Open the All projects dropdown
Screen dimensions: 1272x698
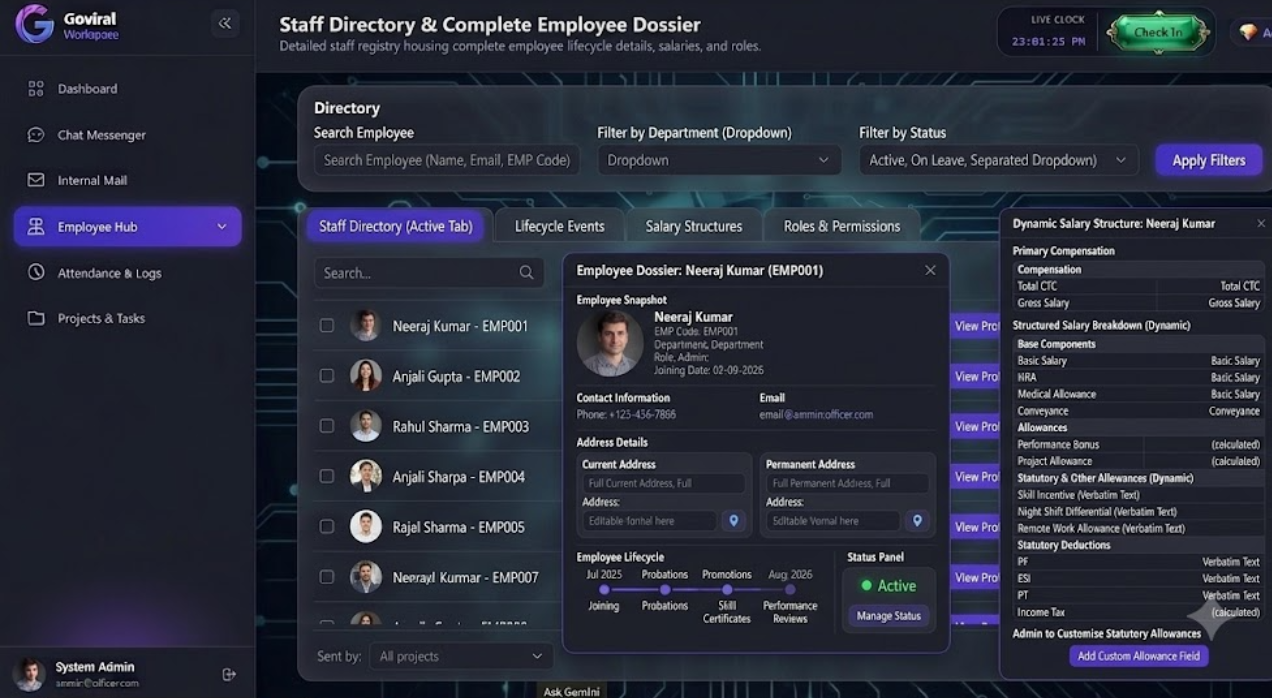[x=460, y=656]
